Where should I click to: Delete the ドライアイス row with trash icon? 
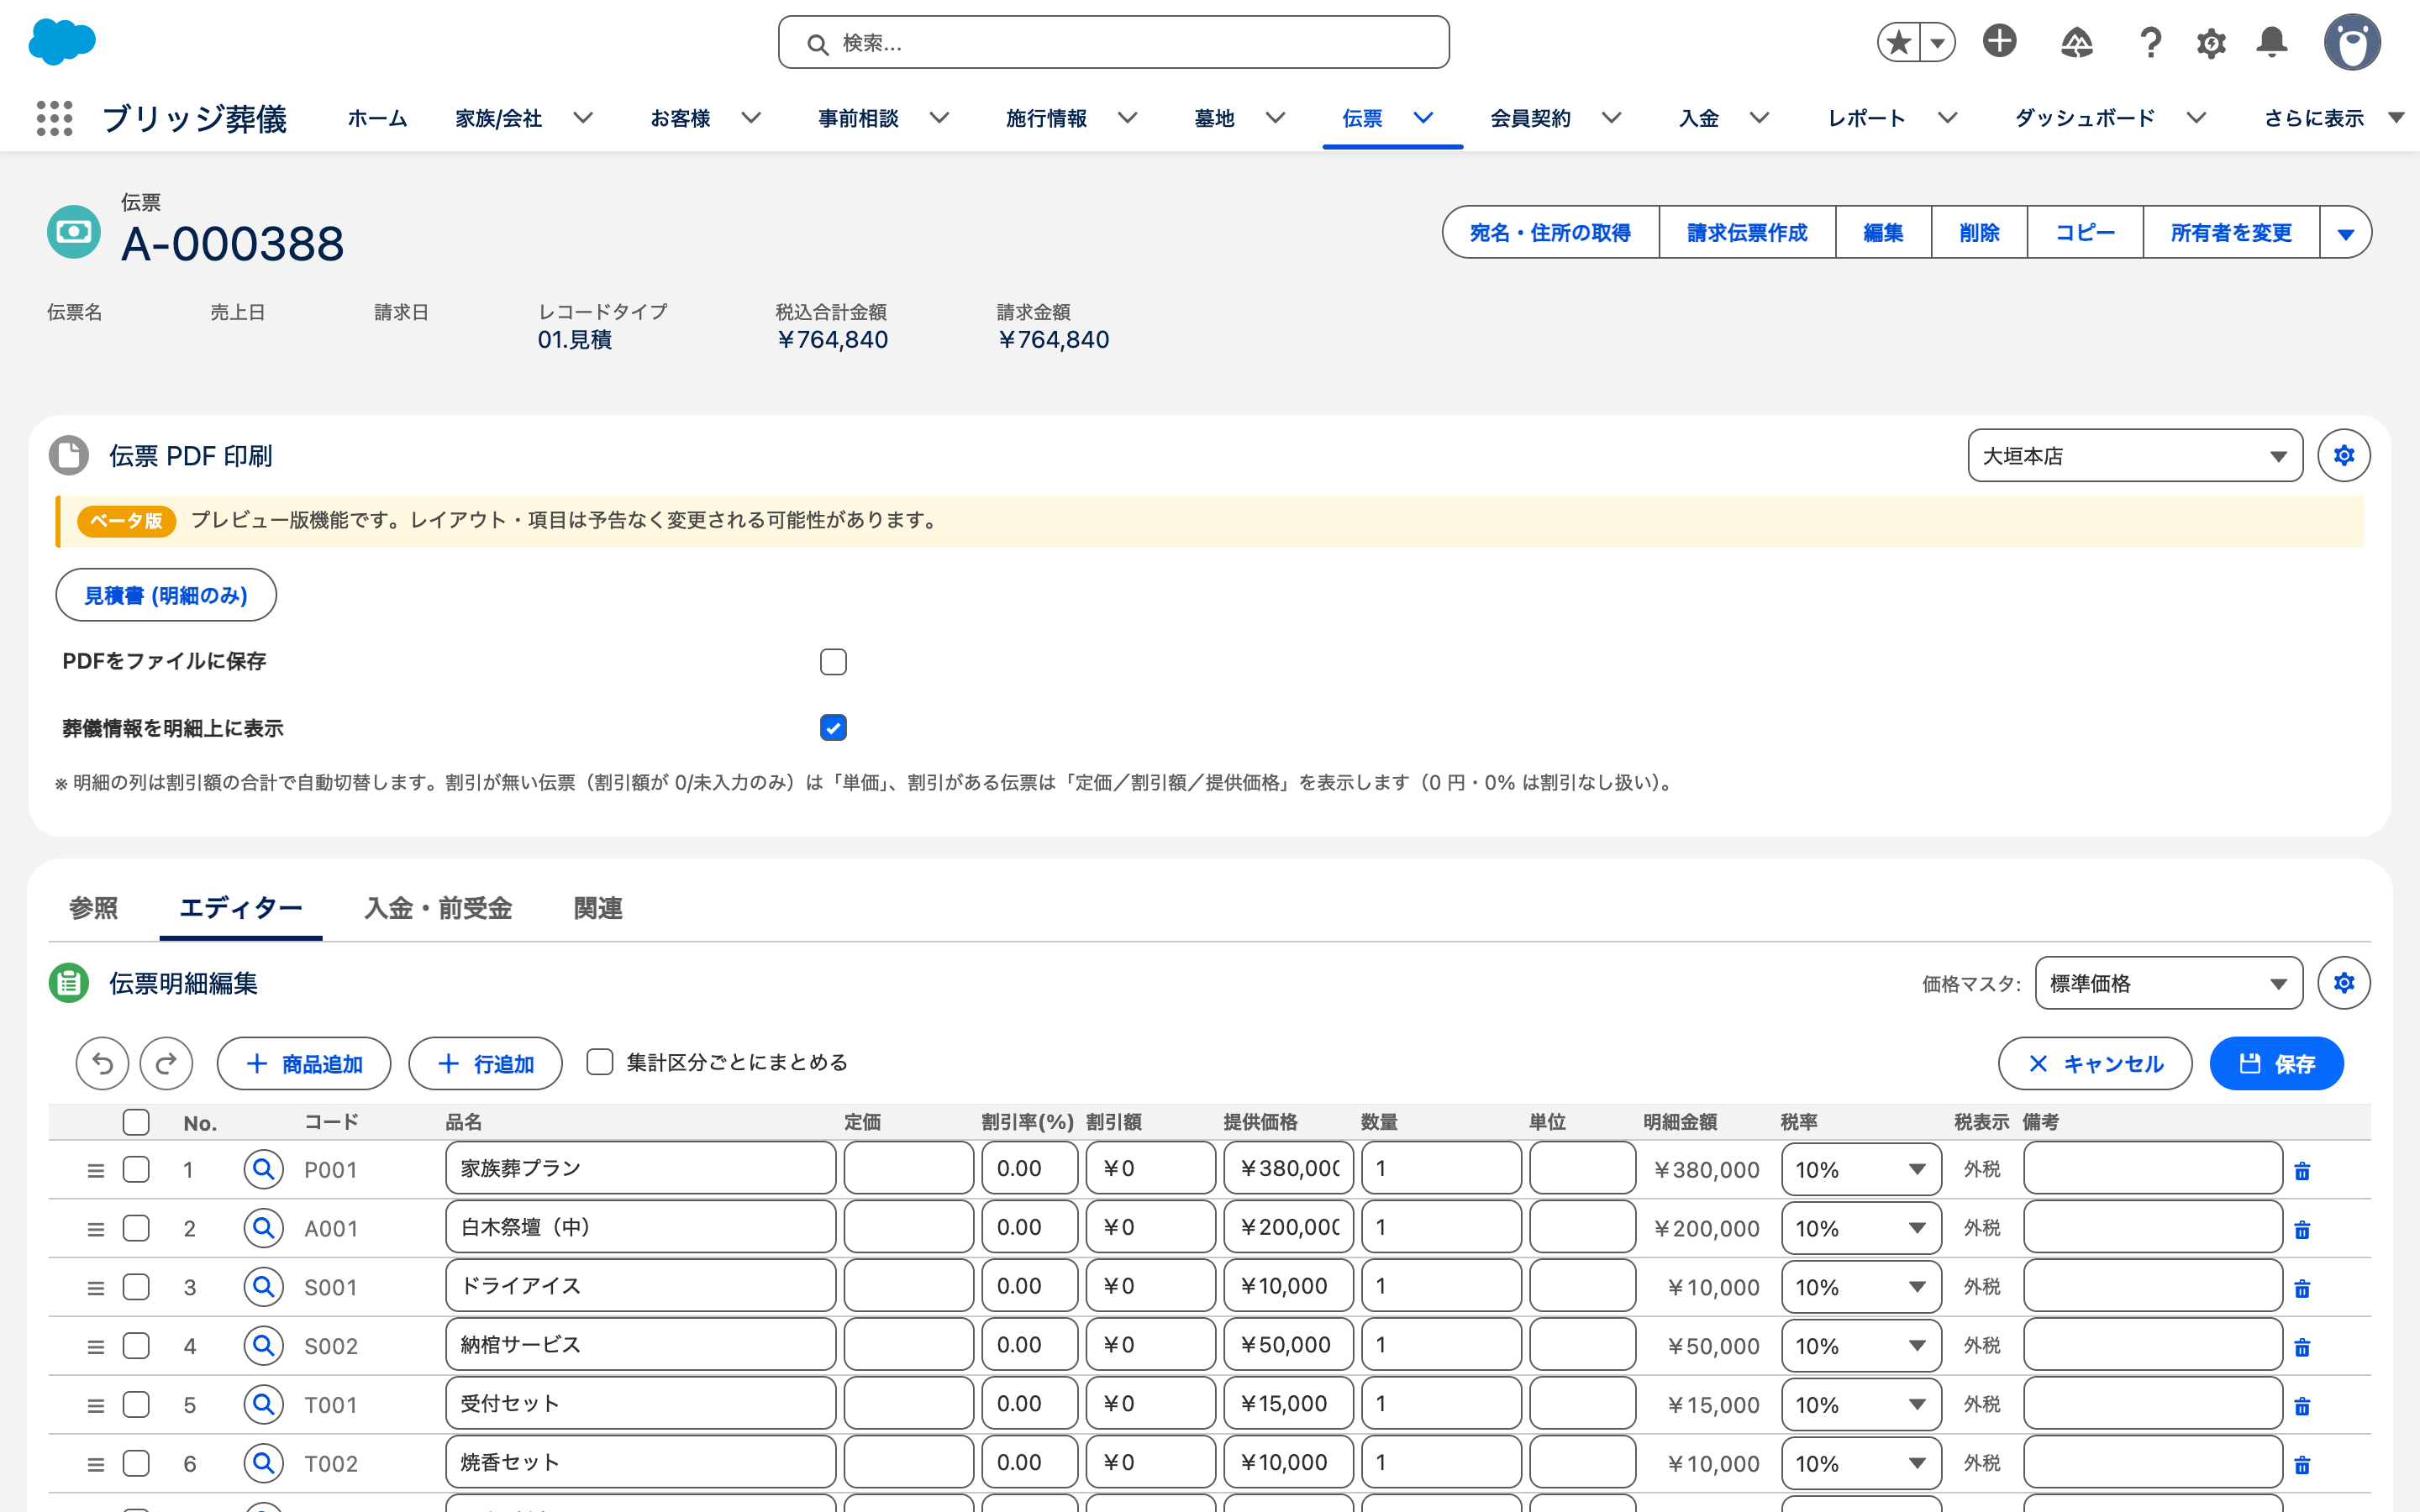tap(2302, 1287)
